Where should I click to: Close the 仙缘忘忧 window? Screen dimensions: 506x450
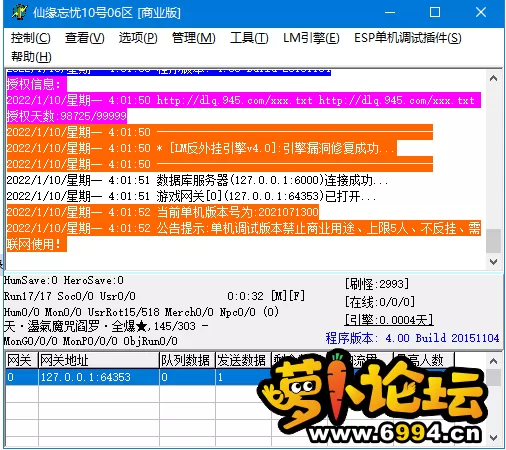481,13
